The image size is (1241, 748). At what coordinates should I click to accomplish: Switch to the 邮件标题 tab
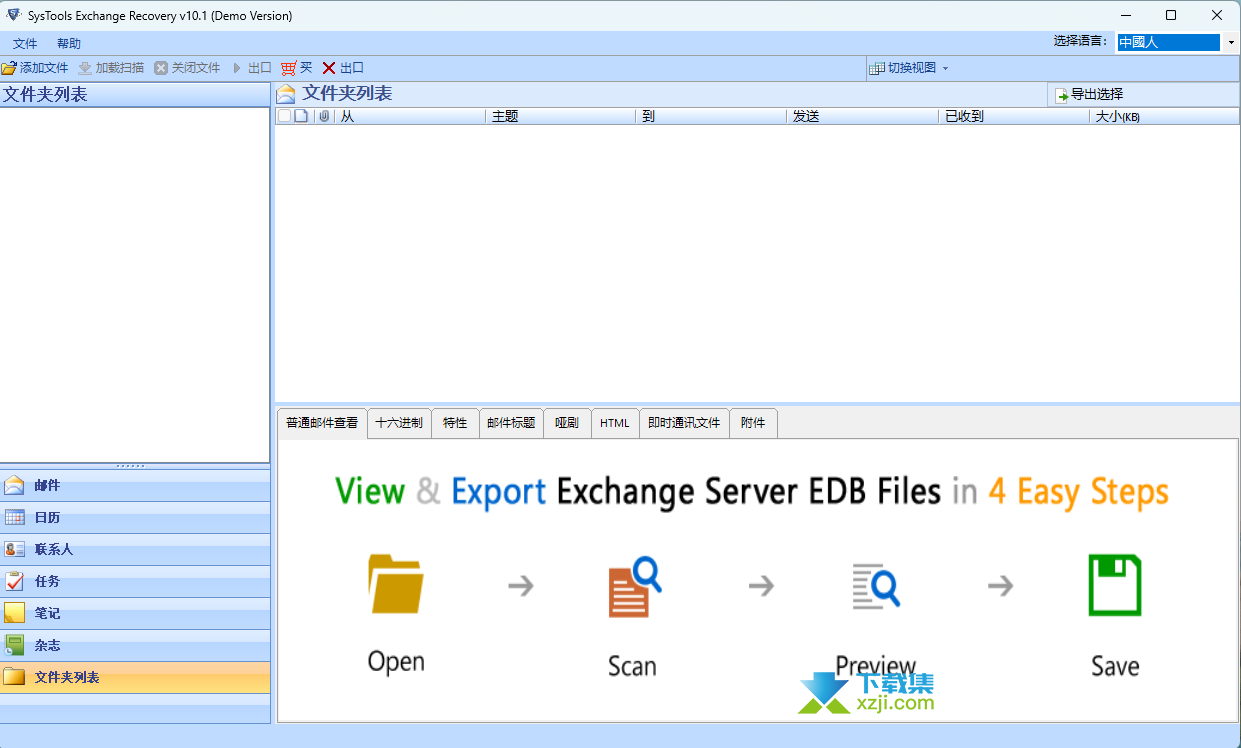pyautogui.click(x=511, y=423)
